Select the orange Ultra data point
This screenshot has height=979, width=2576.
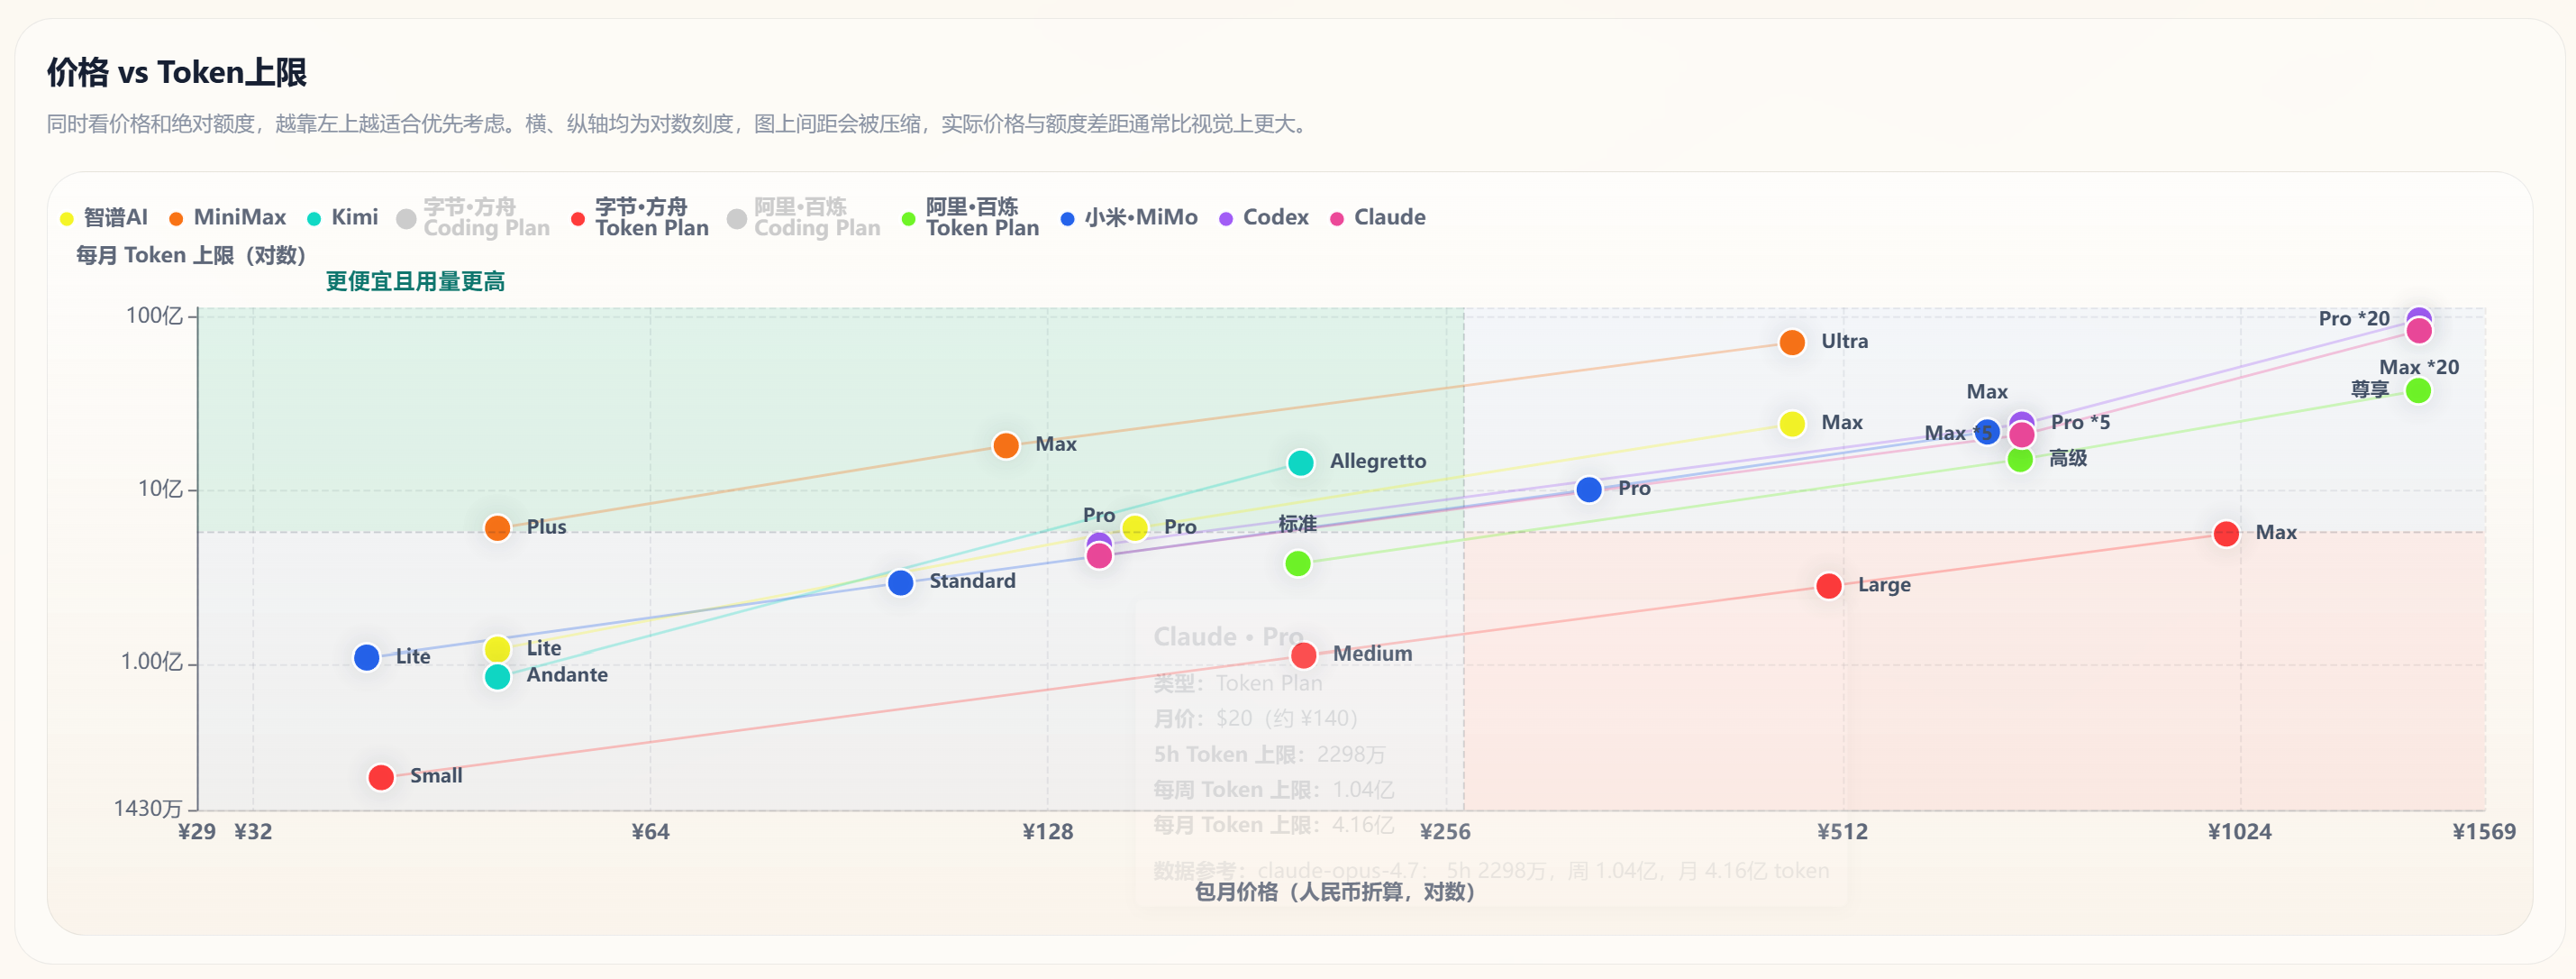[1792, 342]
